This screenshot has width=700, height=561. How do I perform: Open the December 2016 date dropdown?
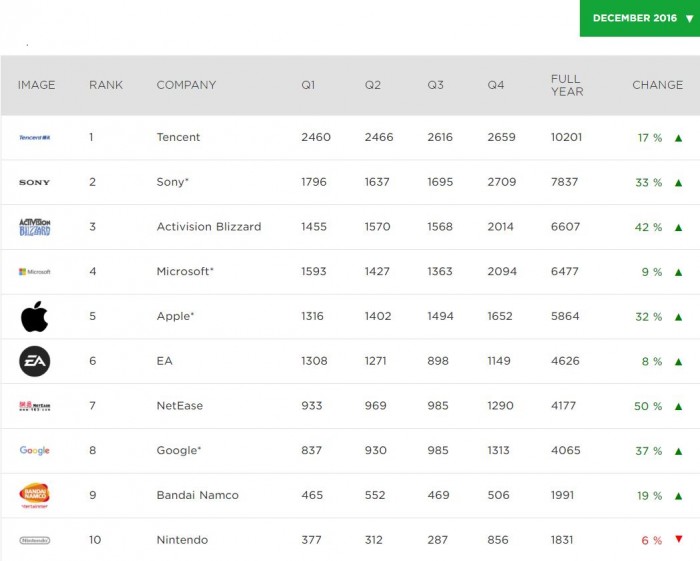coord(640,18)
